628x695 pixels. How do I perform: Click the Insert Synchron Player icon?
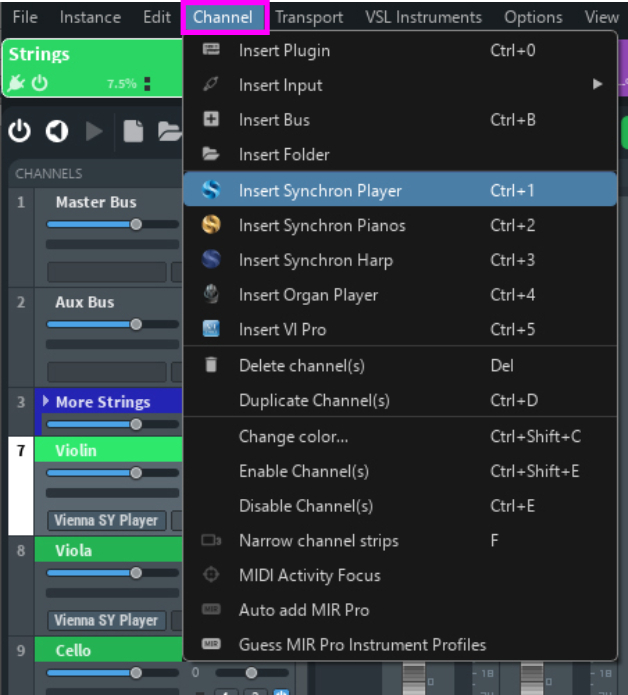tap(211, 190)
